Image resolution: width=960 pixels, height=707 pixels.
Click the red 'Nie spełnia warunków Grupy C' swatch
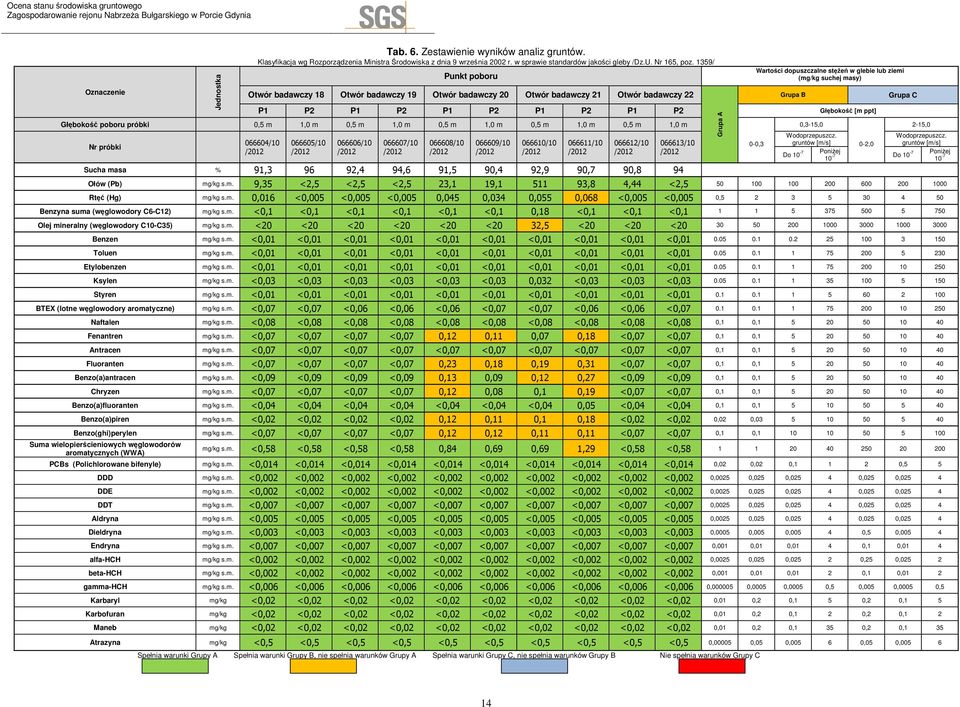tap(711, 667)
